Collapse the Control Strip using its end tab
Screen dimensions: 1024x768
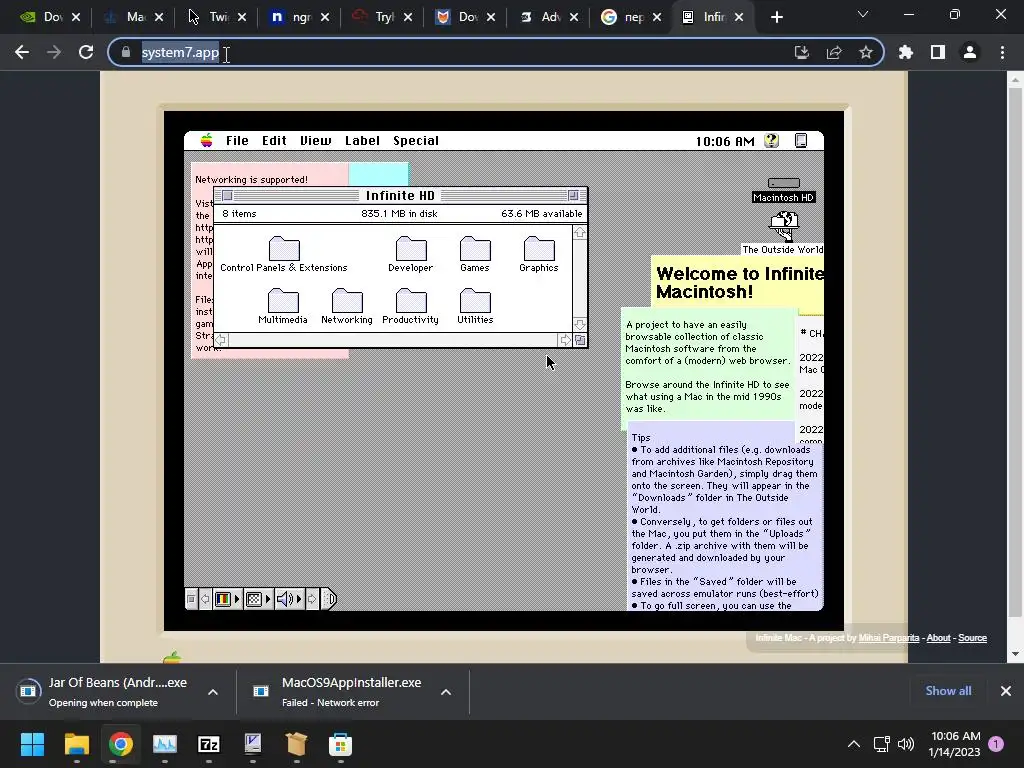click(x=329, y=599)
